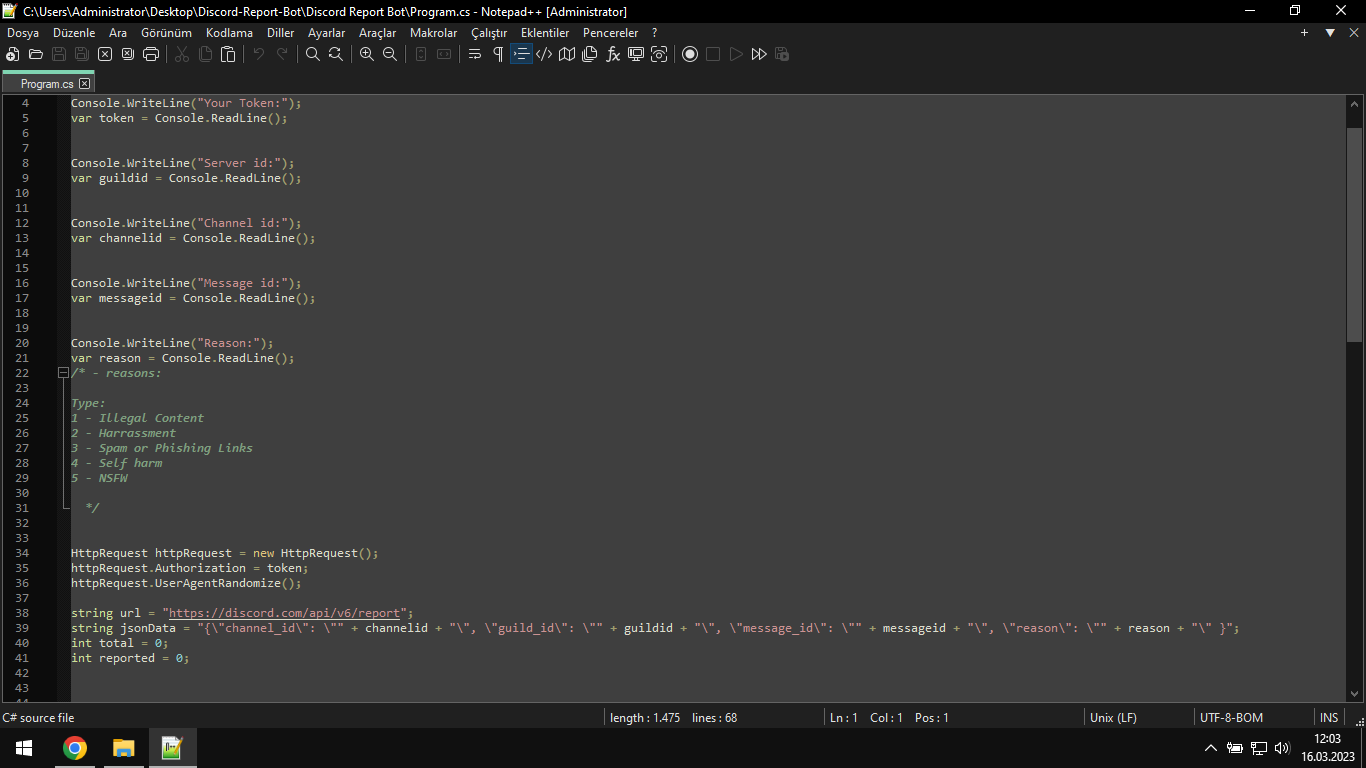Viewport: 1366px width, 768px height.
Task: Open the Araçlar menu
Action: pyautogui.click(x=378, y=33)
